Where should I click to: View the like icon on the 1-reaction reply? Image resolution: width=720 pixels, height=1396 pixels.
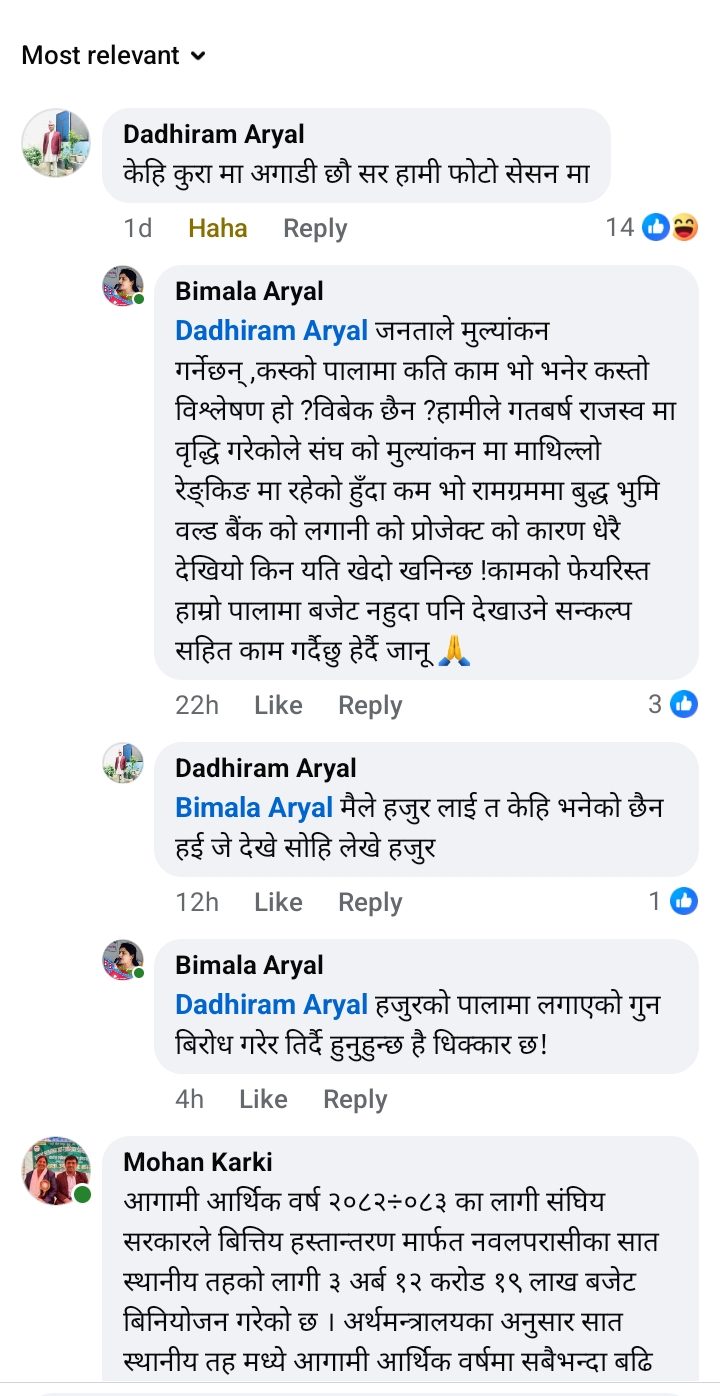[684, 901]
